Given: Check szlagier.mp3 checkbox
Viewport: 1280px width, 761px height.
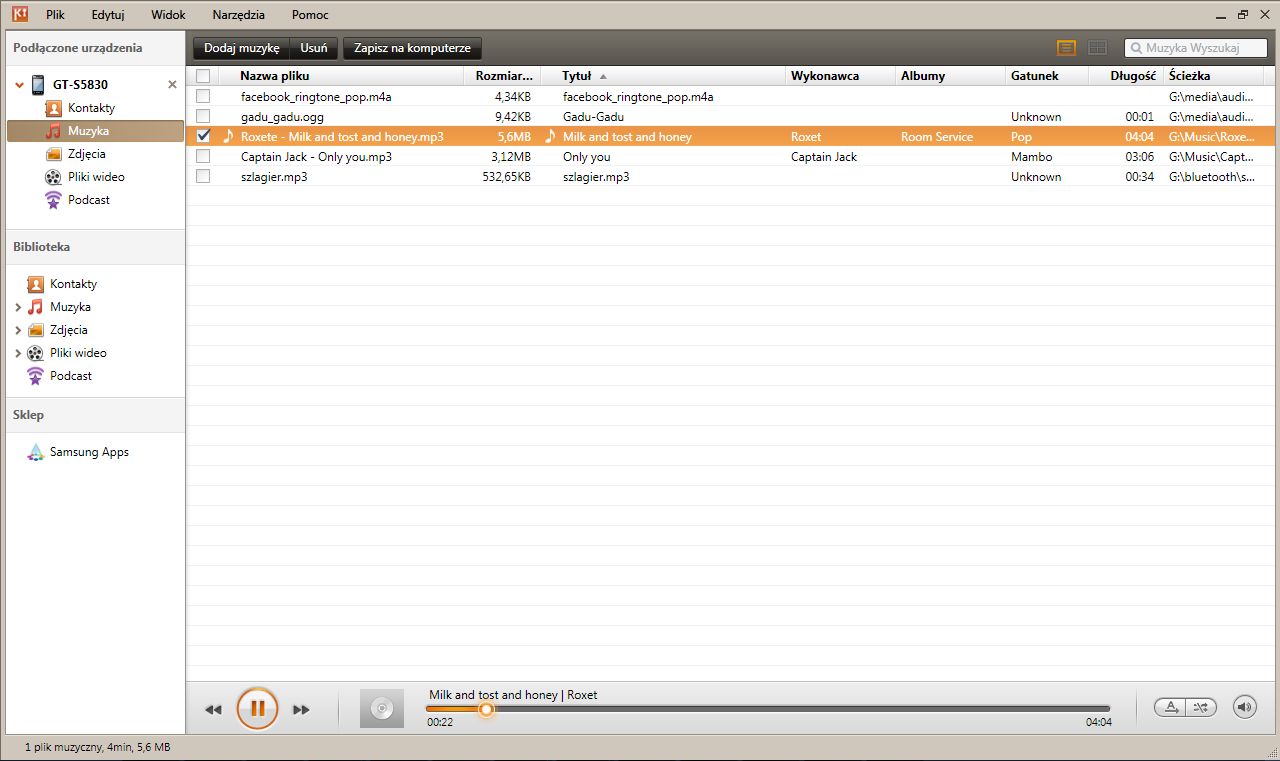Looking at the screenshot, I should [203, 176].
